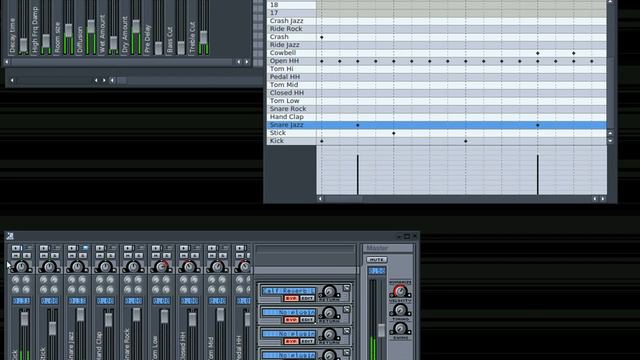The image size is (640, 360).
Task: Trigger the Closed HH channel play-sample button
Action: [184, 248]
